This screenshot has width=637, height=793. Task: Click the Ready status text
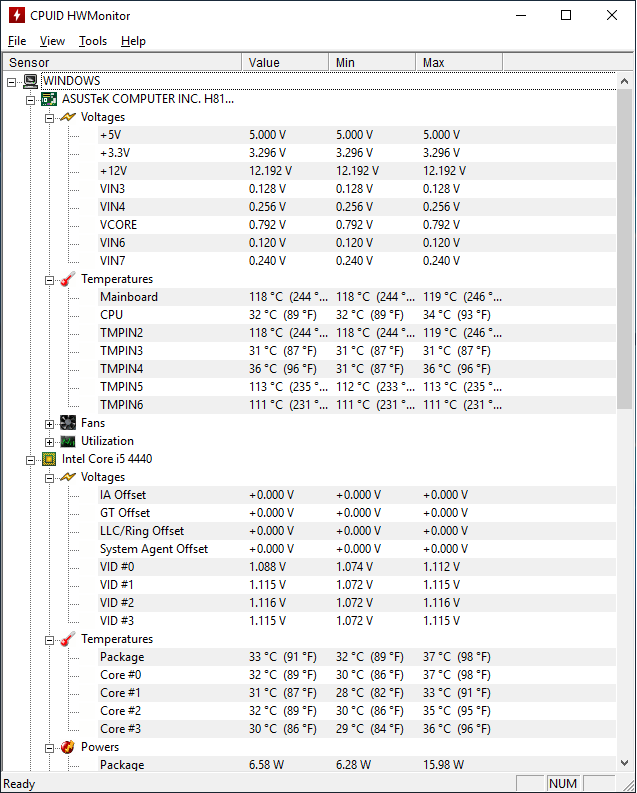pos(19,784)
